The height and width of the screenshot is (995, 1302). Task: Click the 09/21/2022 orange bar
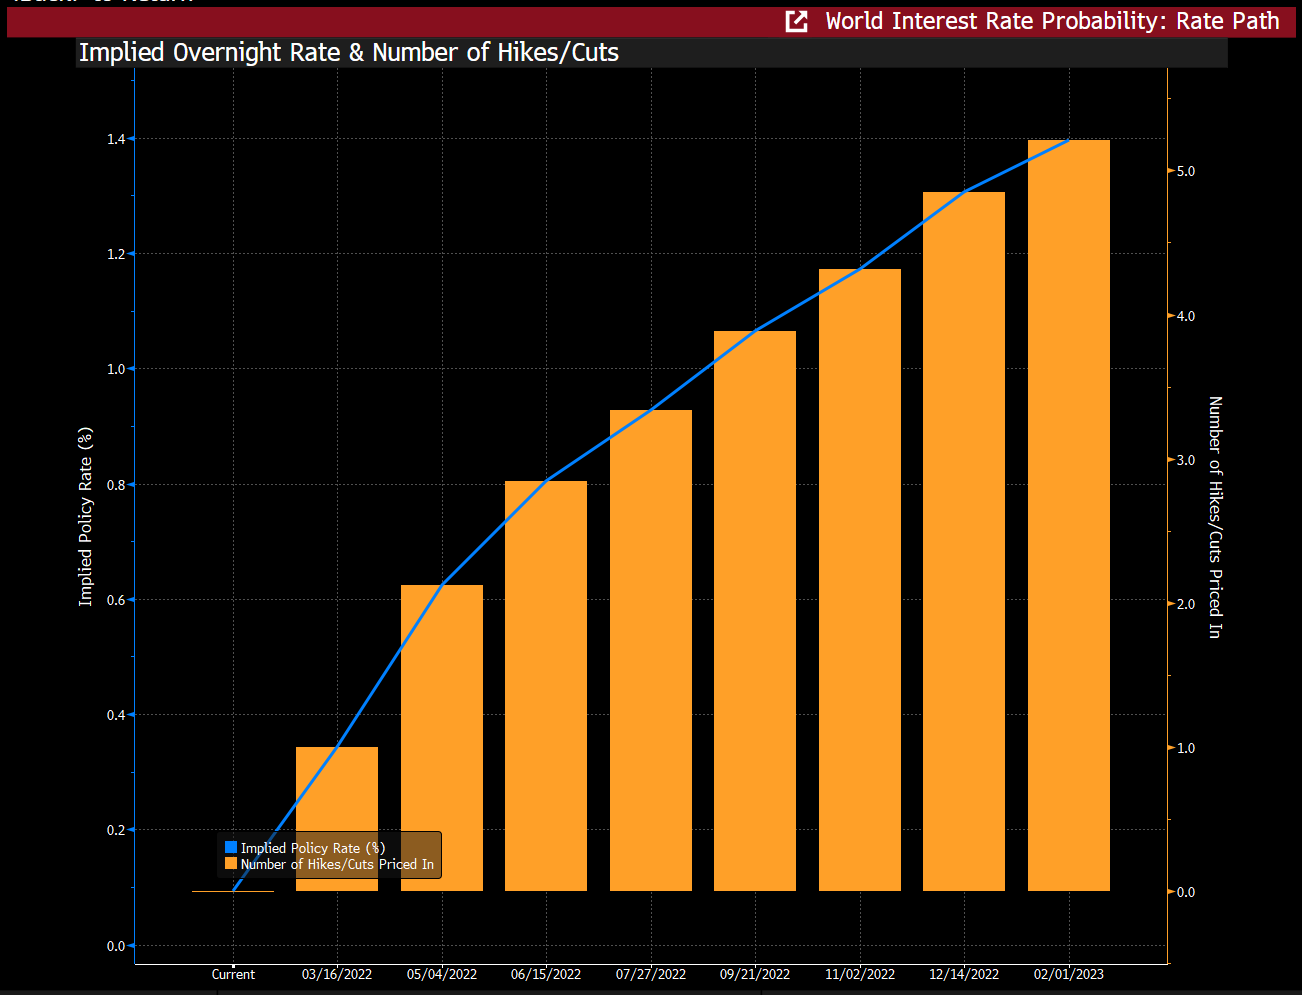[x=755, y=611]
